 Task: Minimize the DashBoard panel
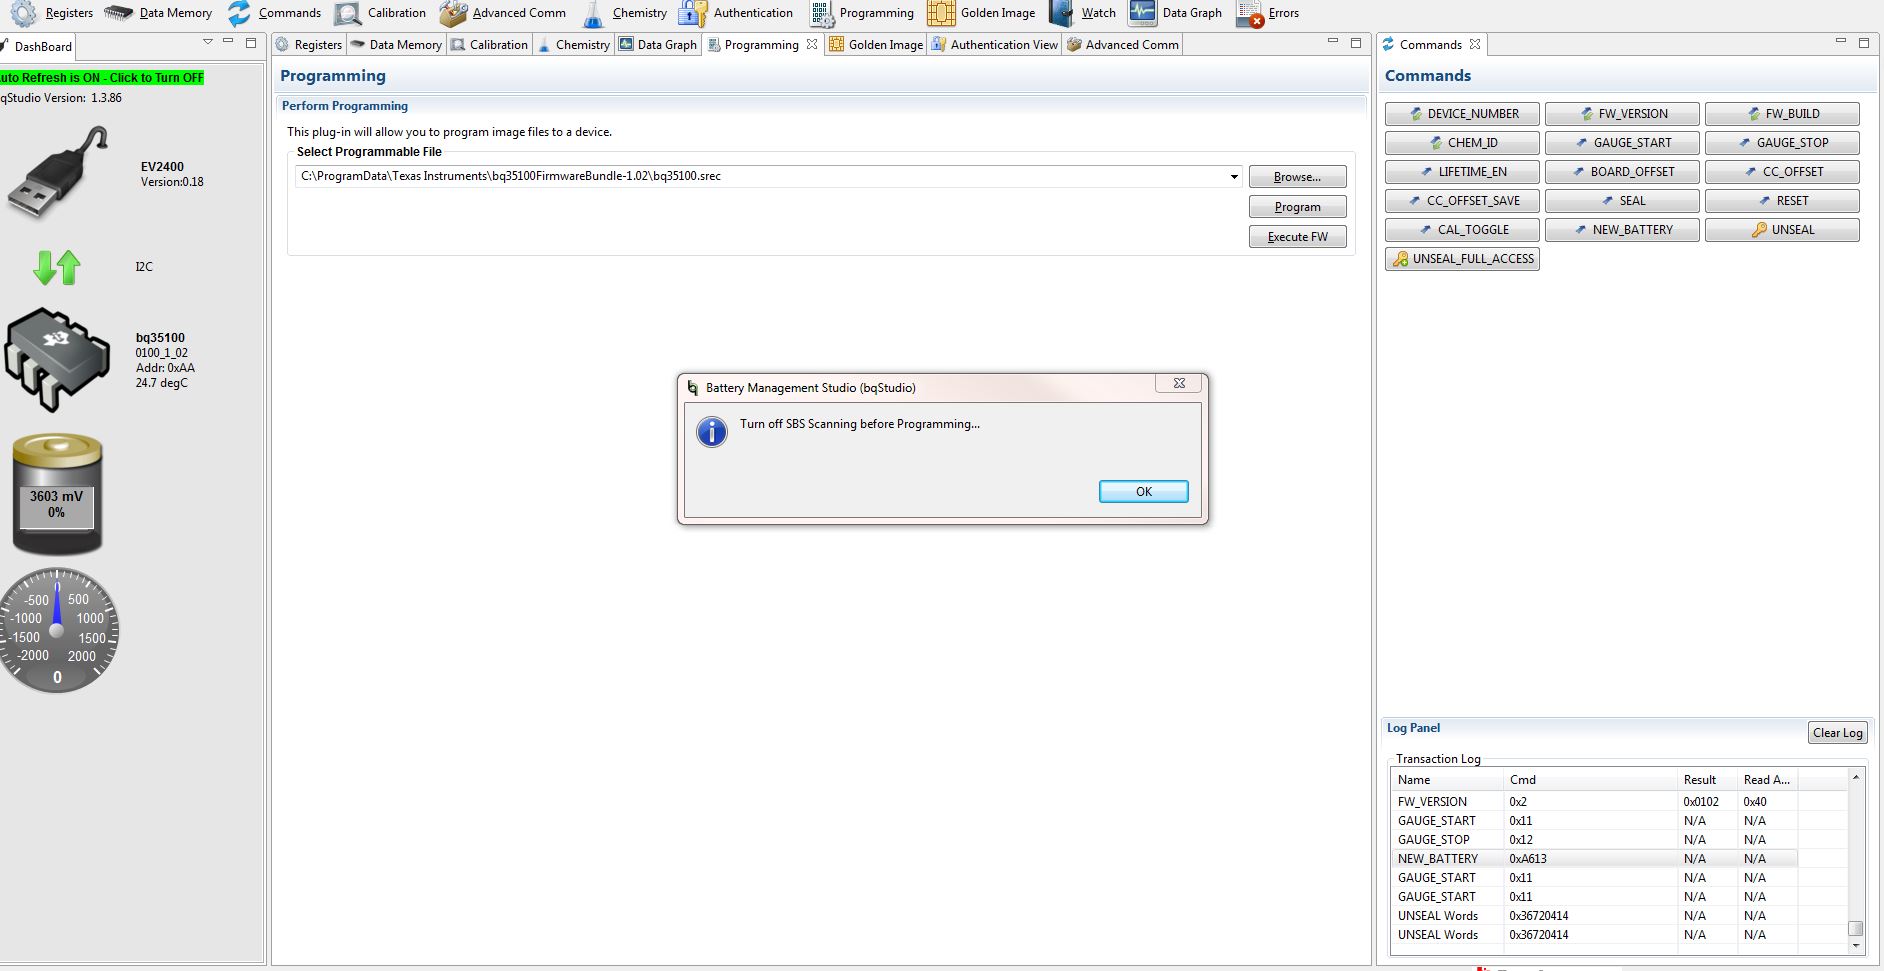coord(228,42)
